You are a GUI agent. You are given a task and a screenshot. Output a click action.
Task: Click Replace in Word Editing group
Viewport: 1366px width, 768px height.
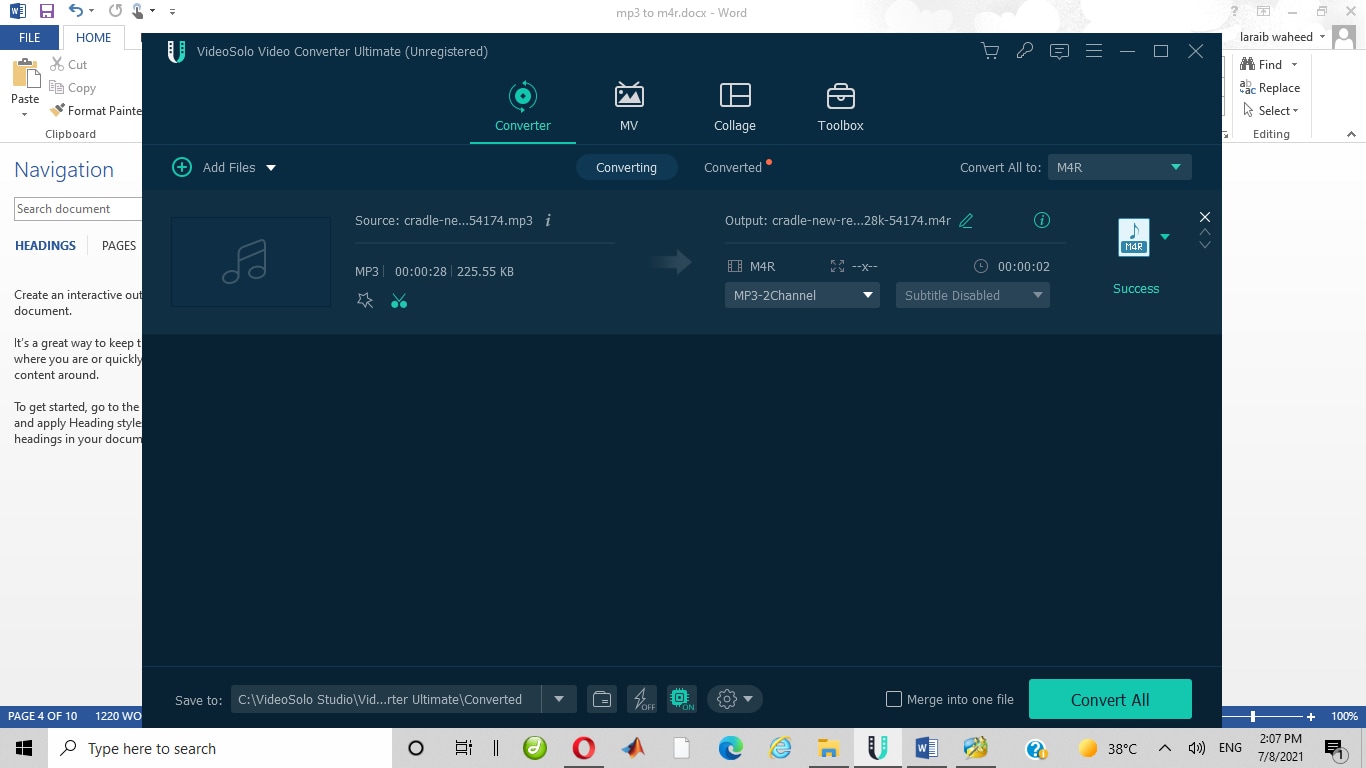click(x=1270, y=88)
